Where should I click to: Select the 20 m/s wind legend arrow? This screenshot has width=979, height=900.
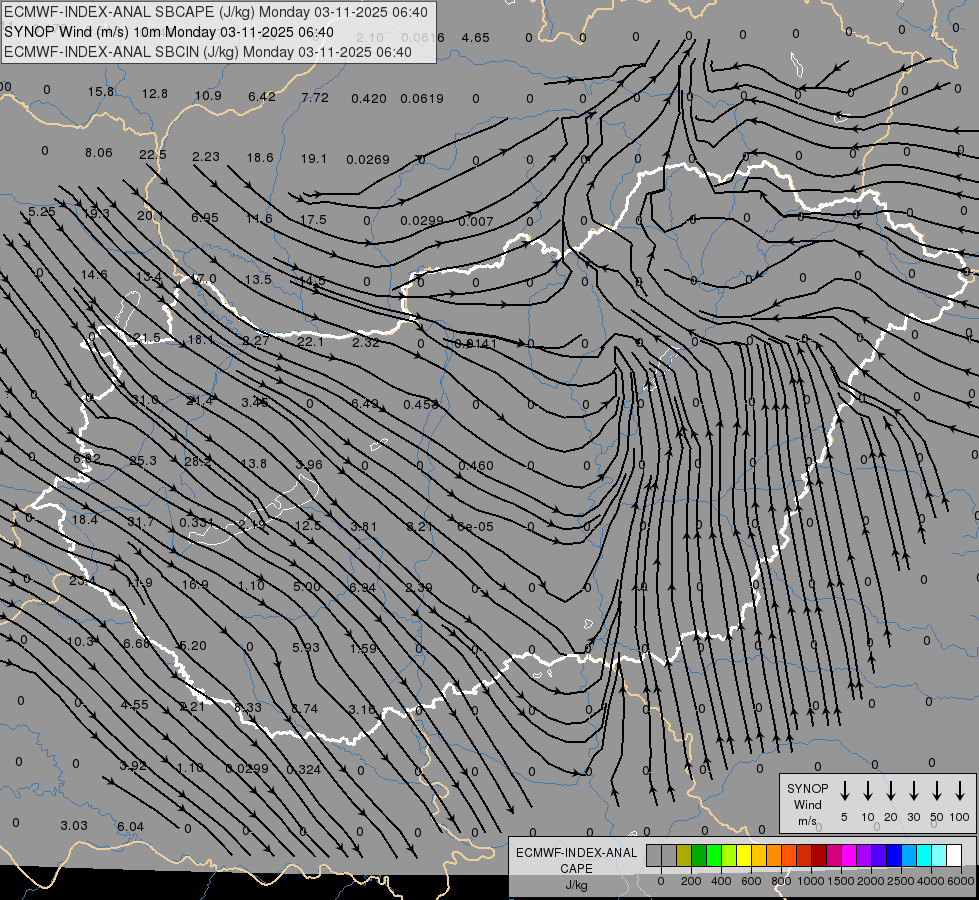click(891, 791)
